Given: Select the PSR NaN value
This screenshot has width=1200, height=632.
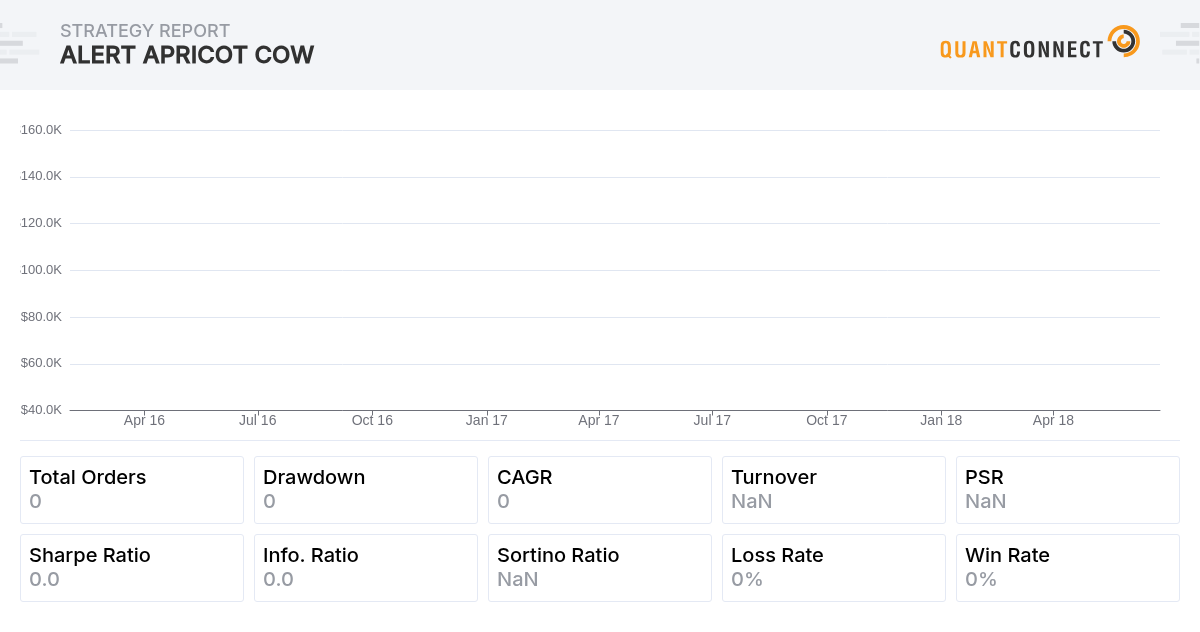Looking at the screenshot, I should (x=986, y=501).
